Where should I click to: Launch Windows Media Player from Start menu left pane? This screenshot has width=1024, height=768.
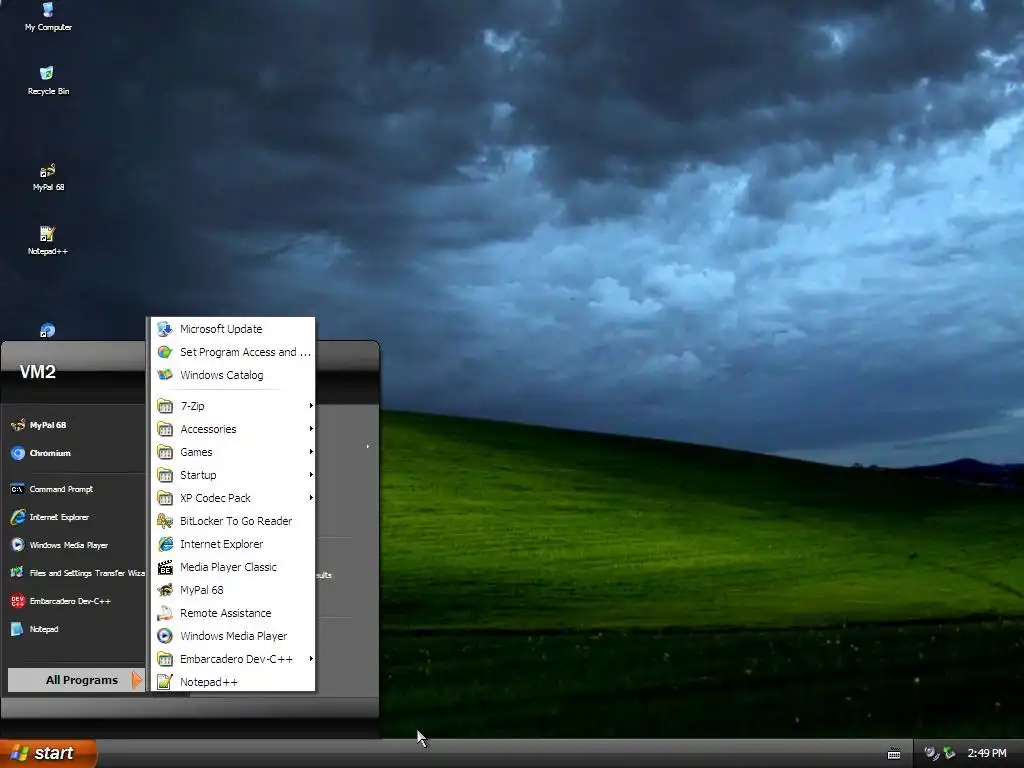pos(75,545)
